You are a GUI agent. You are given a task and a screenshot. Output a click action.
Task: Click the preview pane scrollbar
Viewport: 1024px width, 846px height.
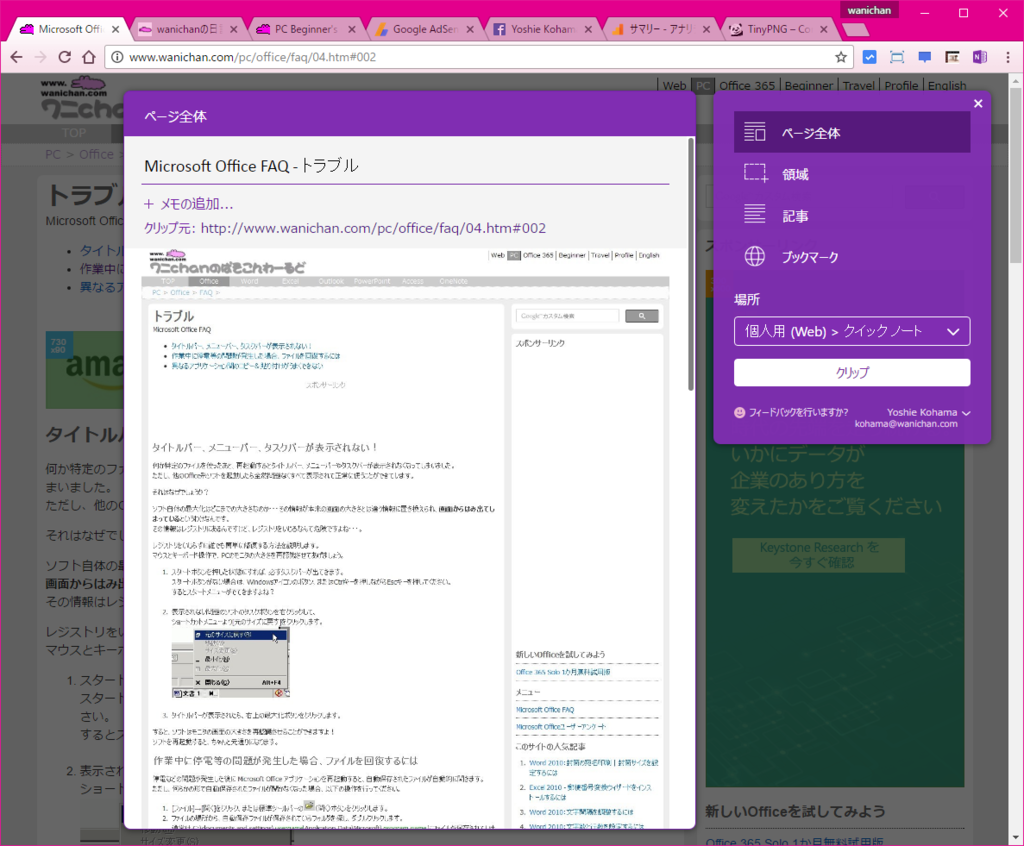tap(690, 264)
